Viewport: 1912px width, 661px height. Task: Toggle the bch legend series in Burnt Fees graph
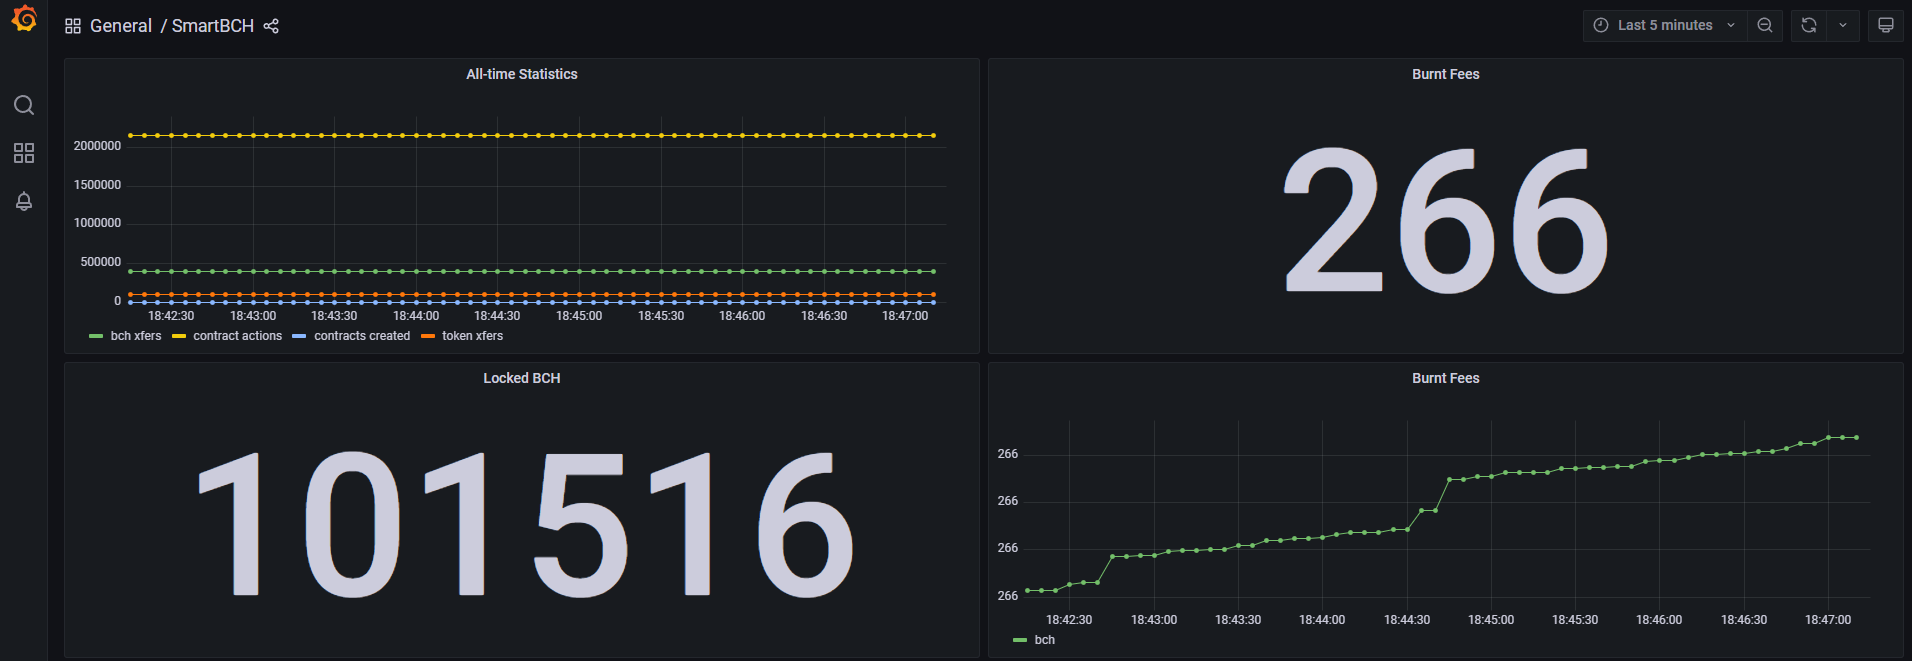(1044, 640)
